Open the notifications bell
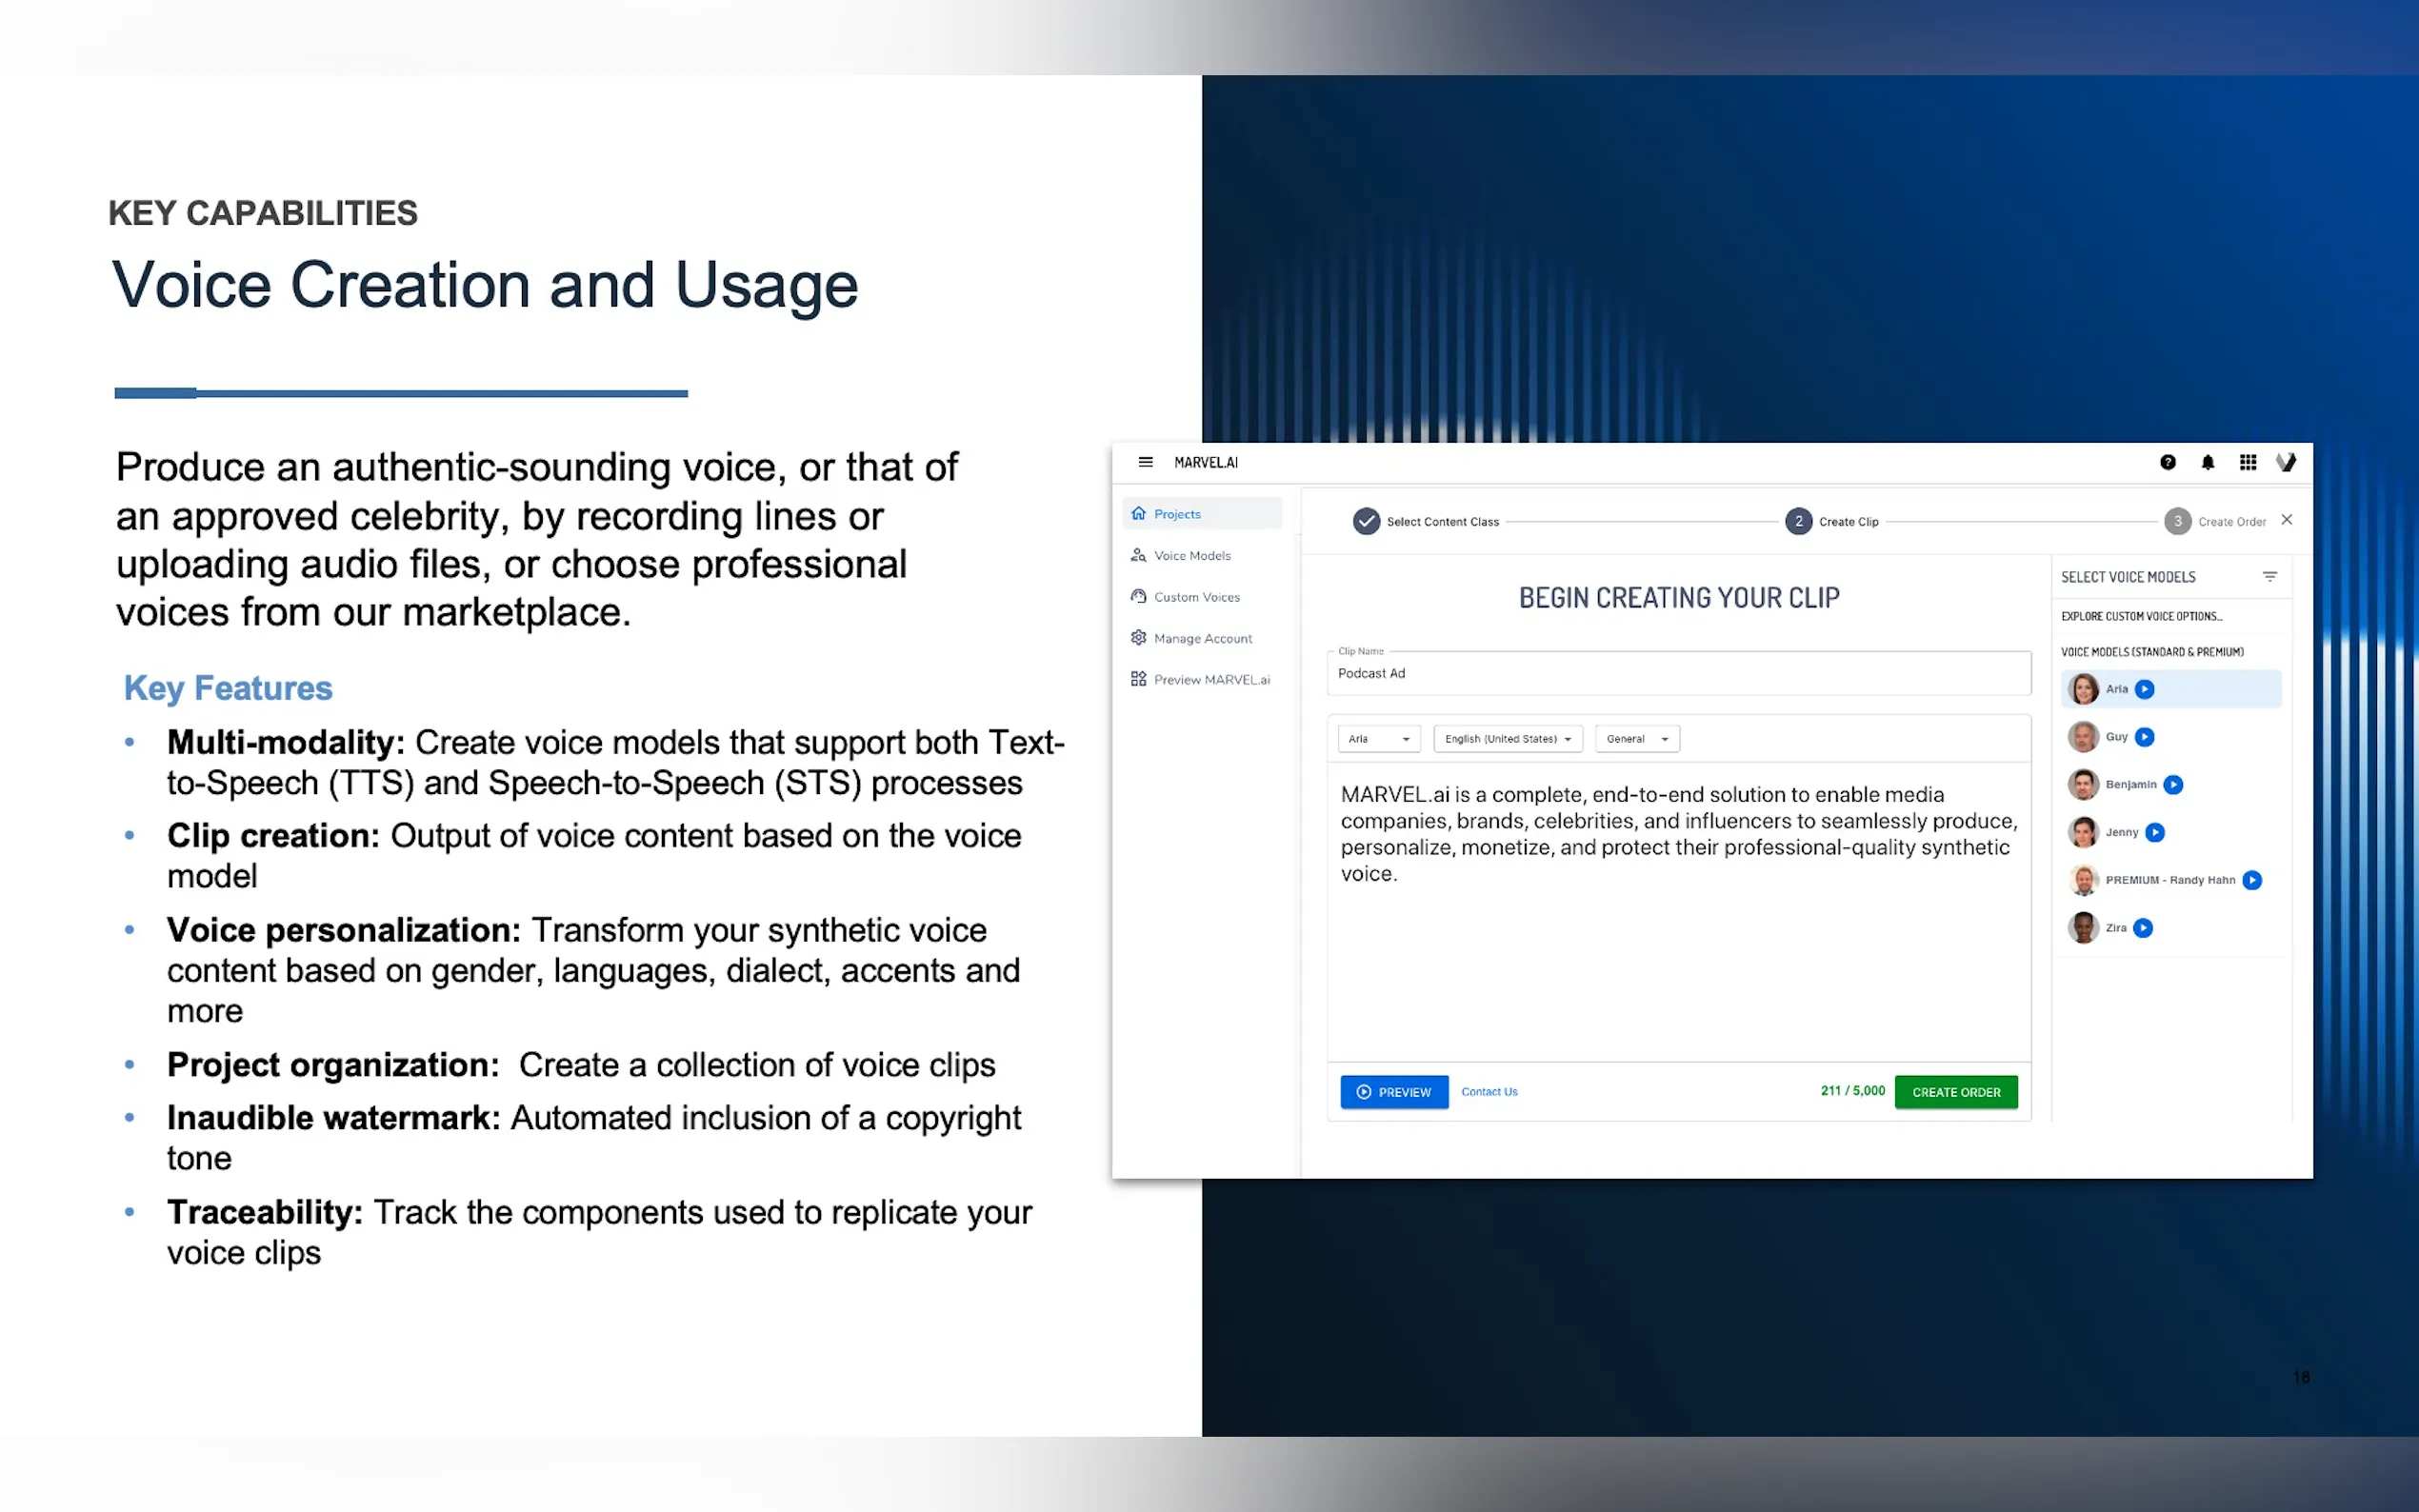The height and width of the screenshot is (1512, 2419). click(x=2207, y=462)
